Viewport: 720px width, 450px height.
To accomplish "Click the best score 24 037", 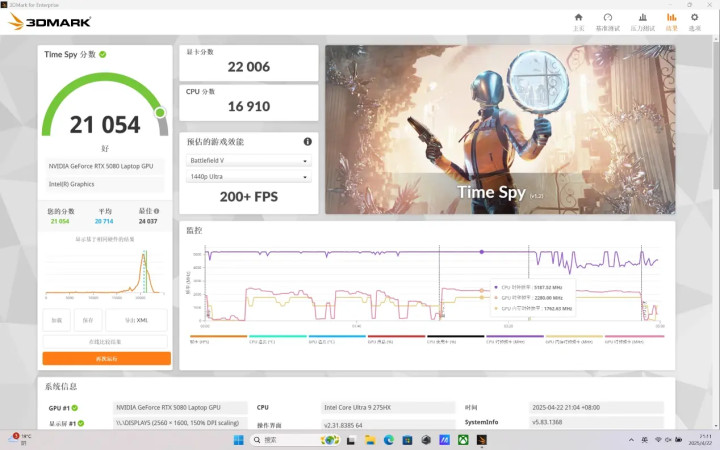I will pyautogui.click(x=148, y=221).
